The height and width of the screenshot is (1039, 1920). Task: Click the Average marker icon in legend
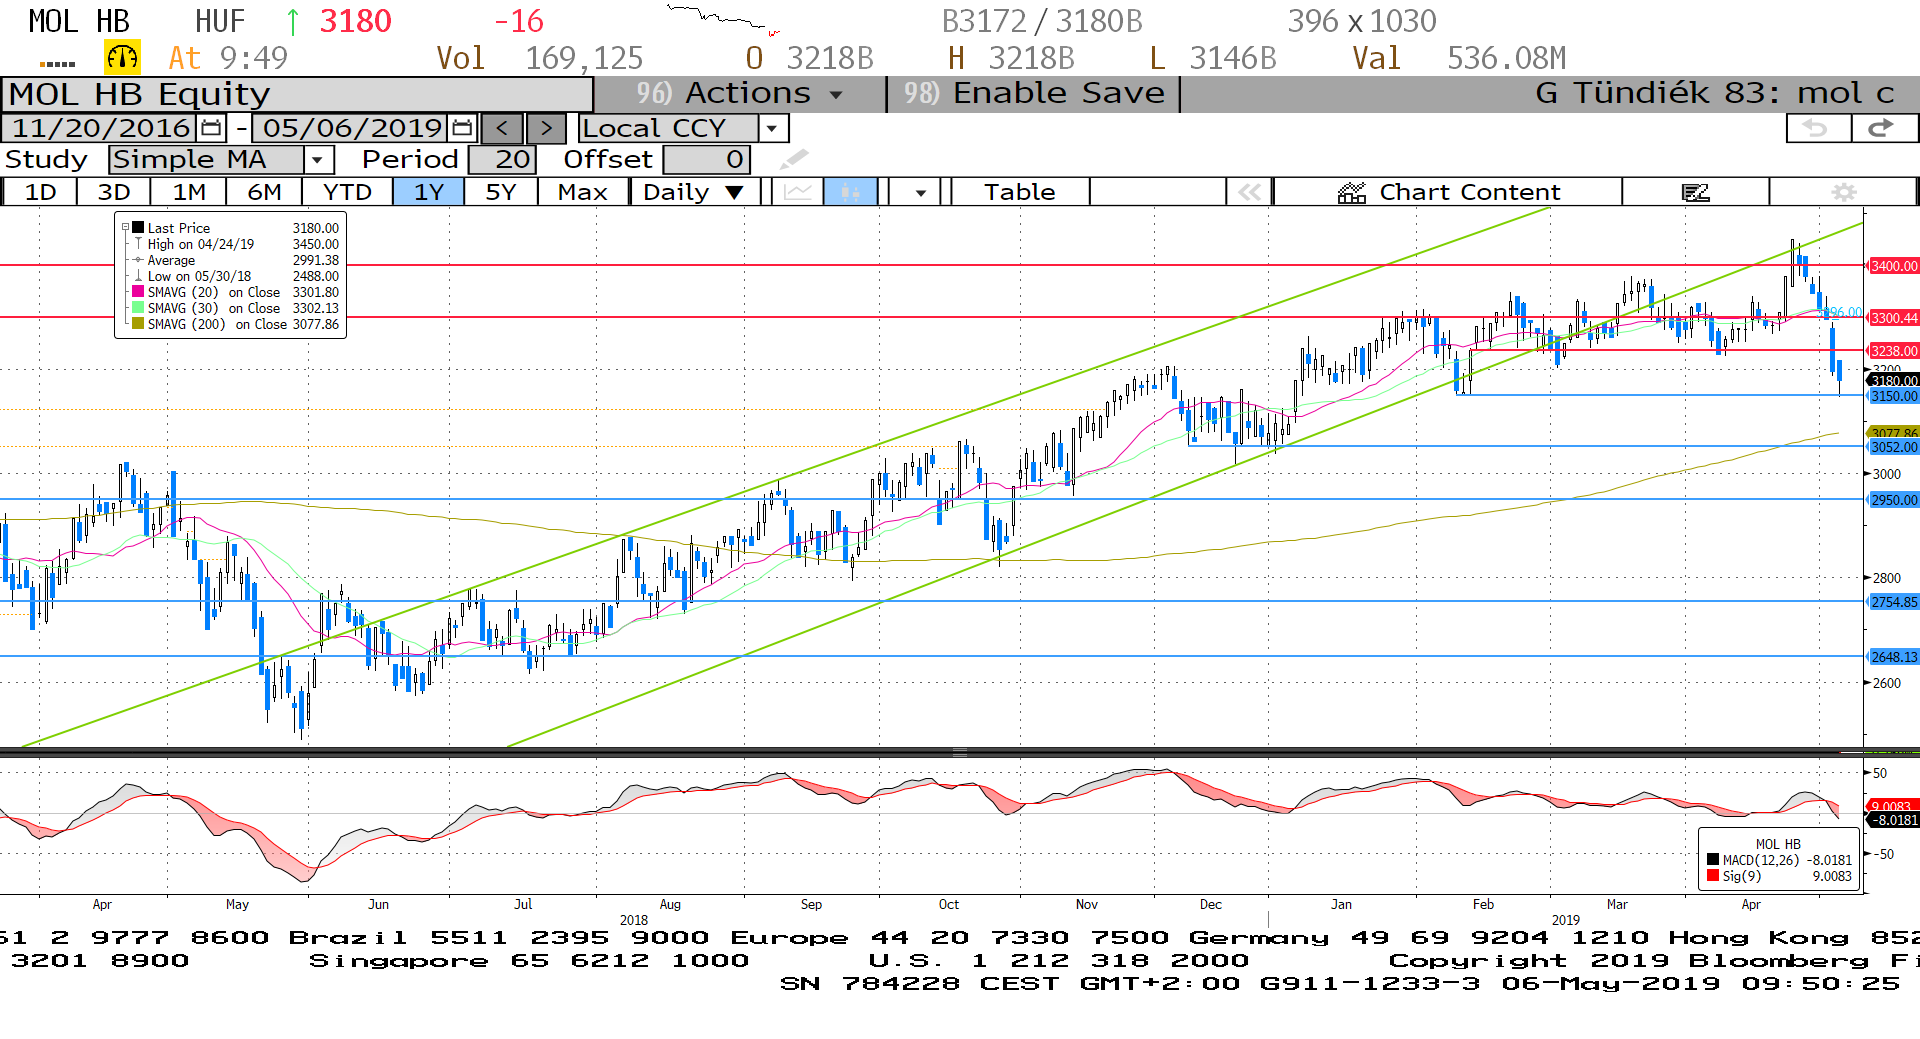coord(139,260)
